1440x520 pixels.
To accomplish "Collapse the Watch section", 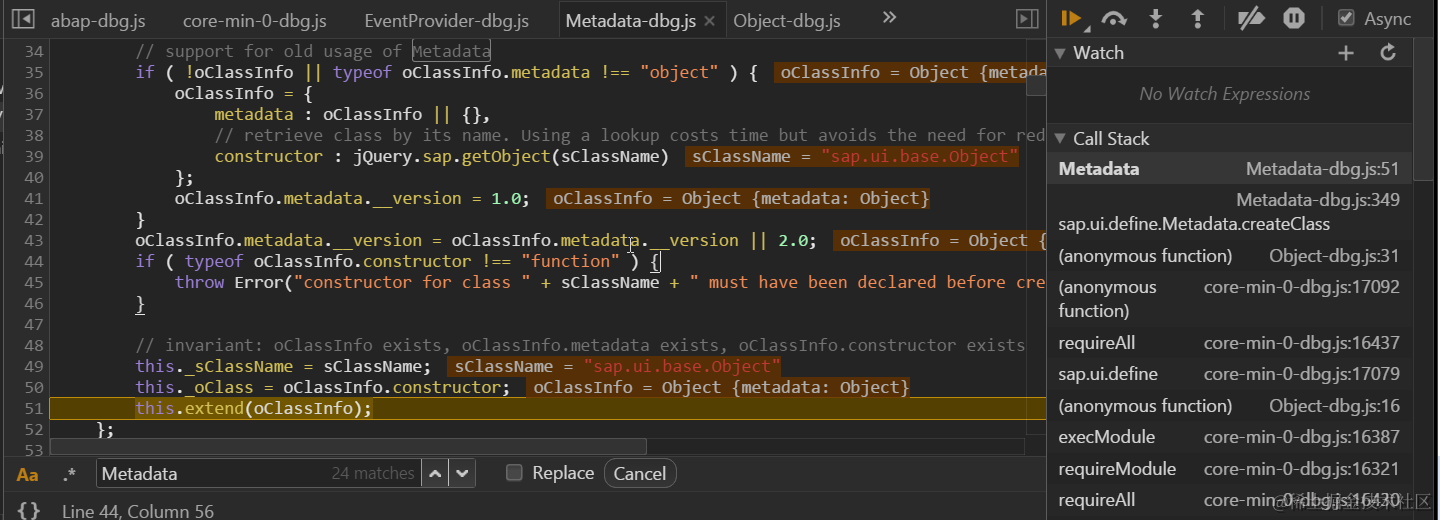I will coord(1062,53).
